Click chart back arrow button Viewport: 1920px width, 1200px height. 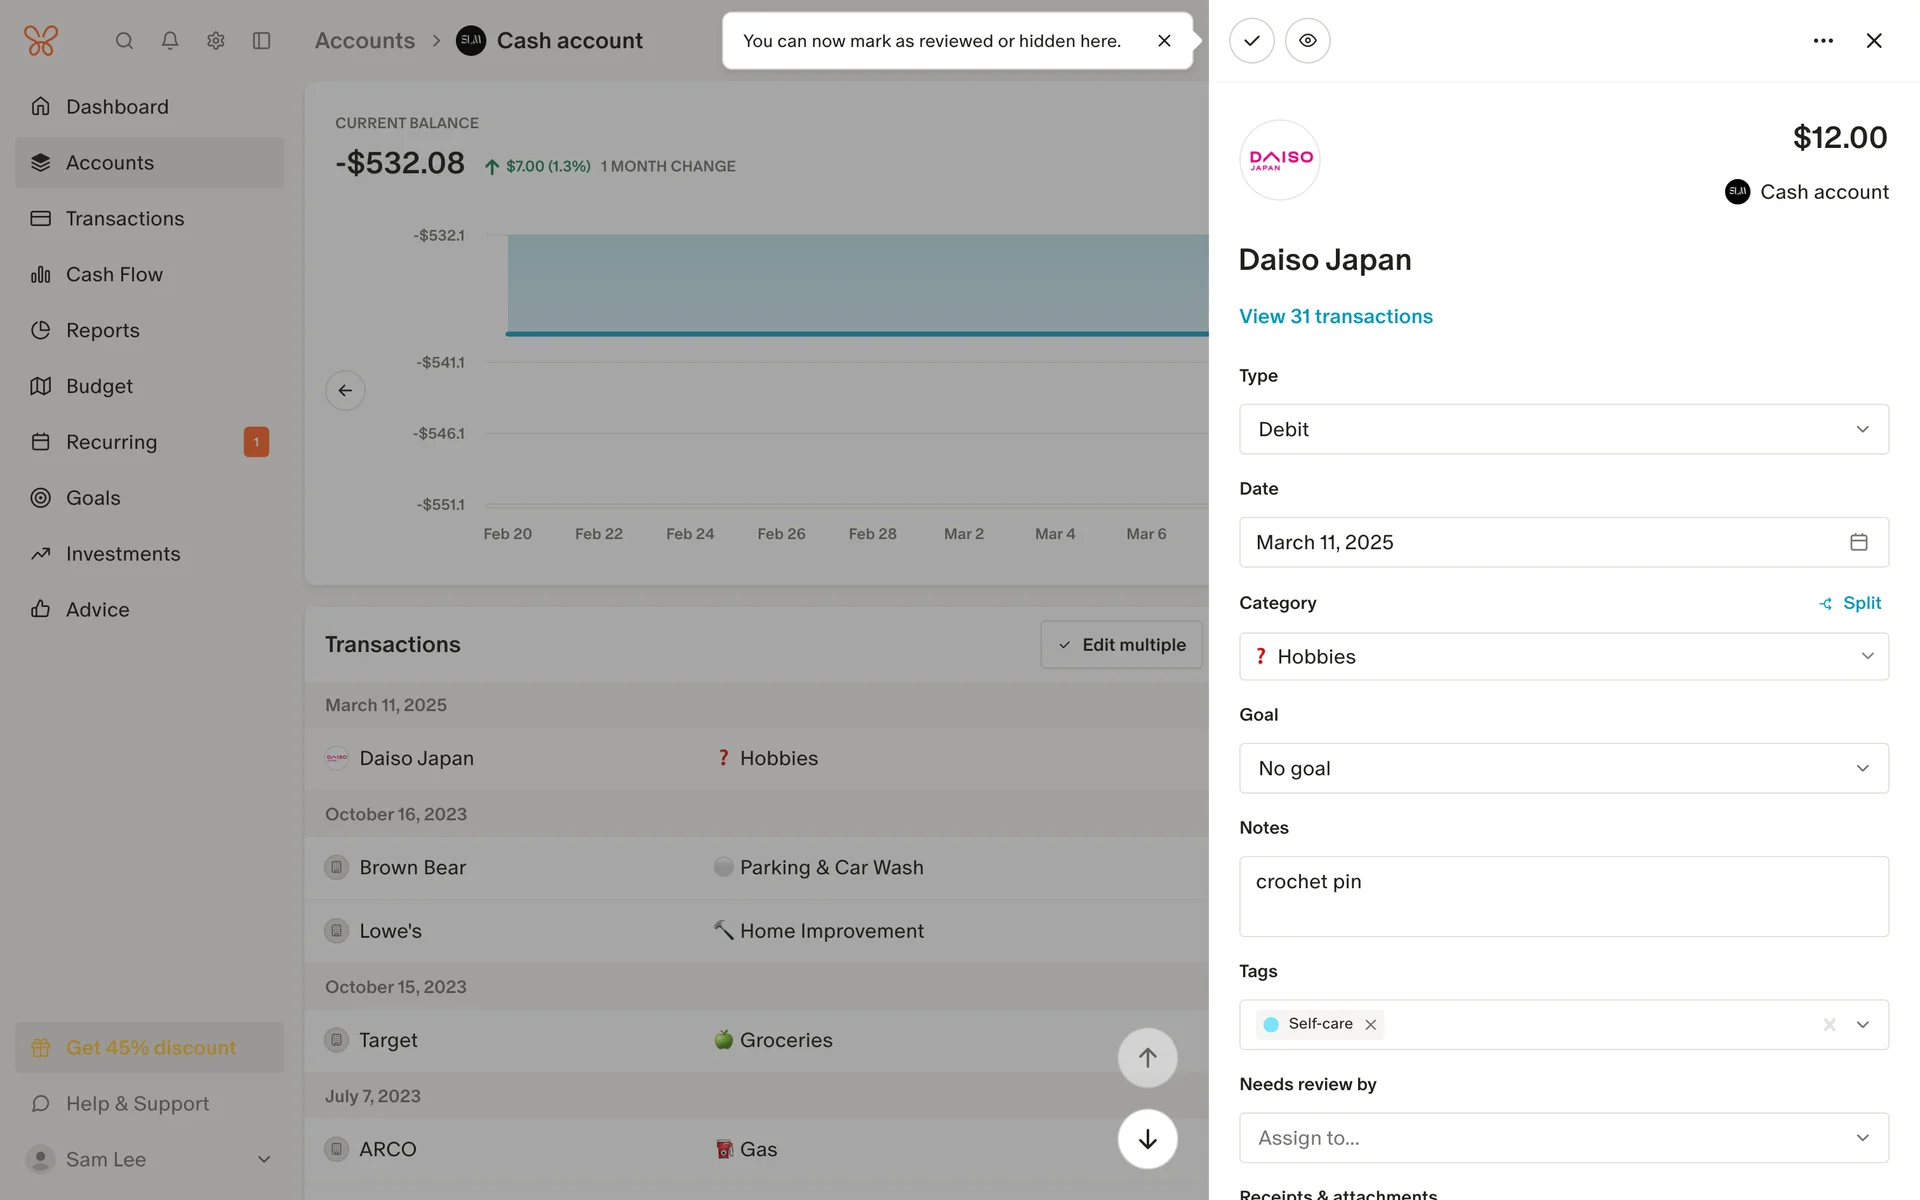(x=345, y=390)
